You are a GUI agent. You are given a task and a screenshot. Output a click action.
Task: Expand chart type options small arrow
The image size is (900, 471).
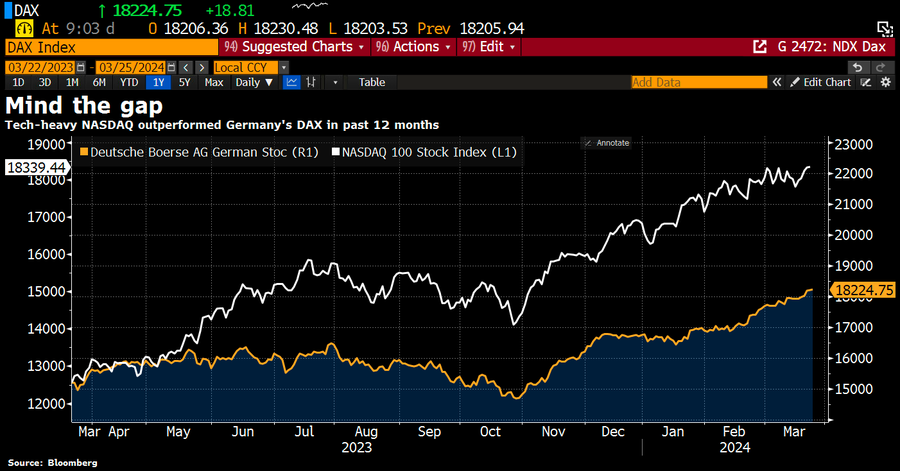[335, 83]
